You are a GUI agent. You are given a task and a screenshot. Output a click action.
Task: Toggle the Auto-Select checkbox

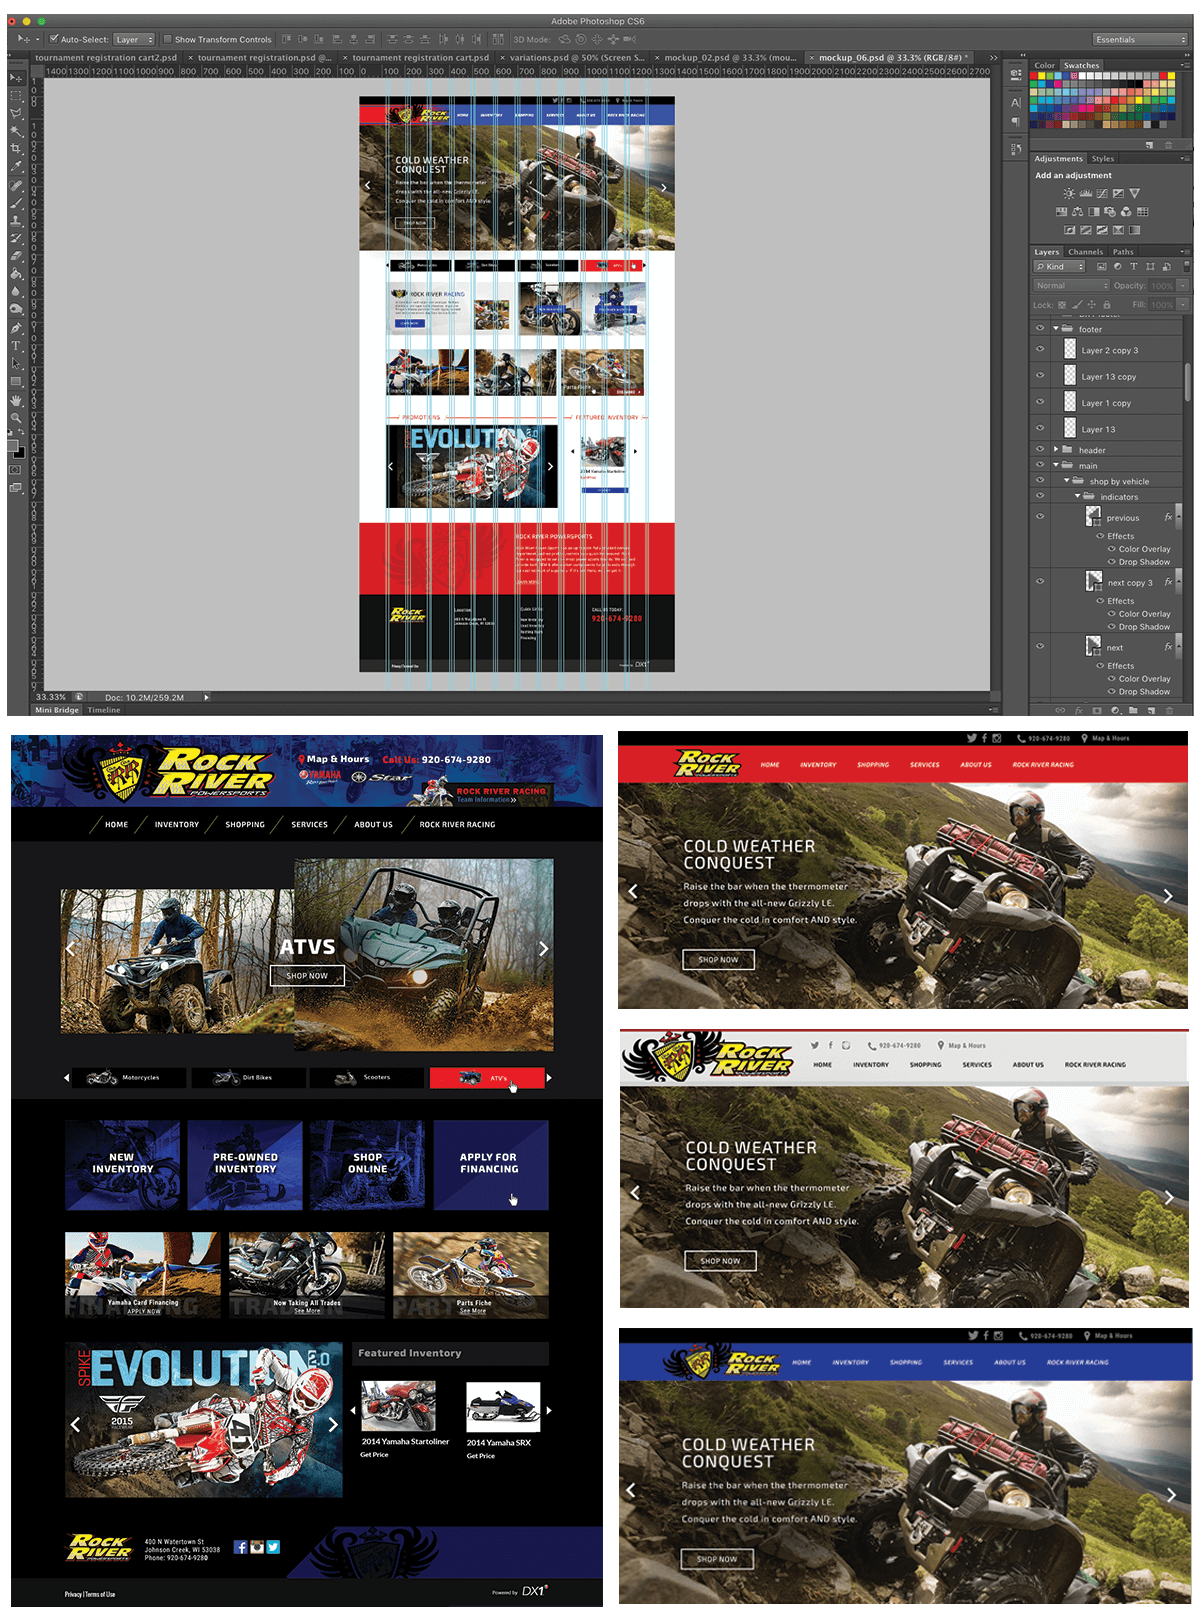pyautogui.click(x=54, y=39)
